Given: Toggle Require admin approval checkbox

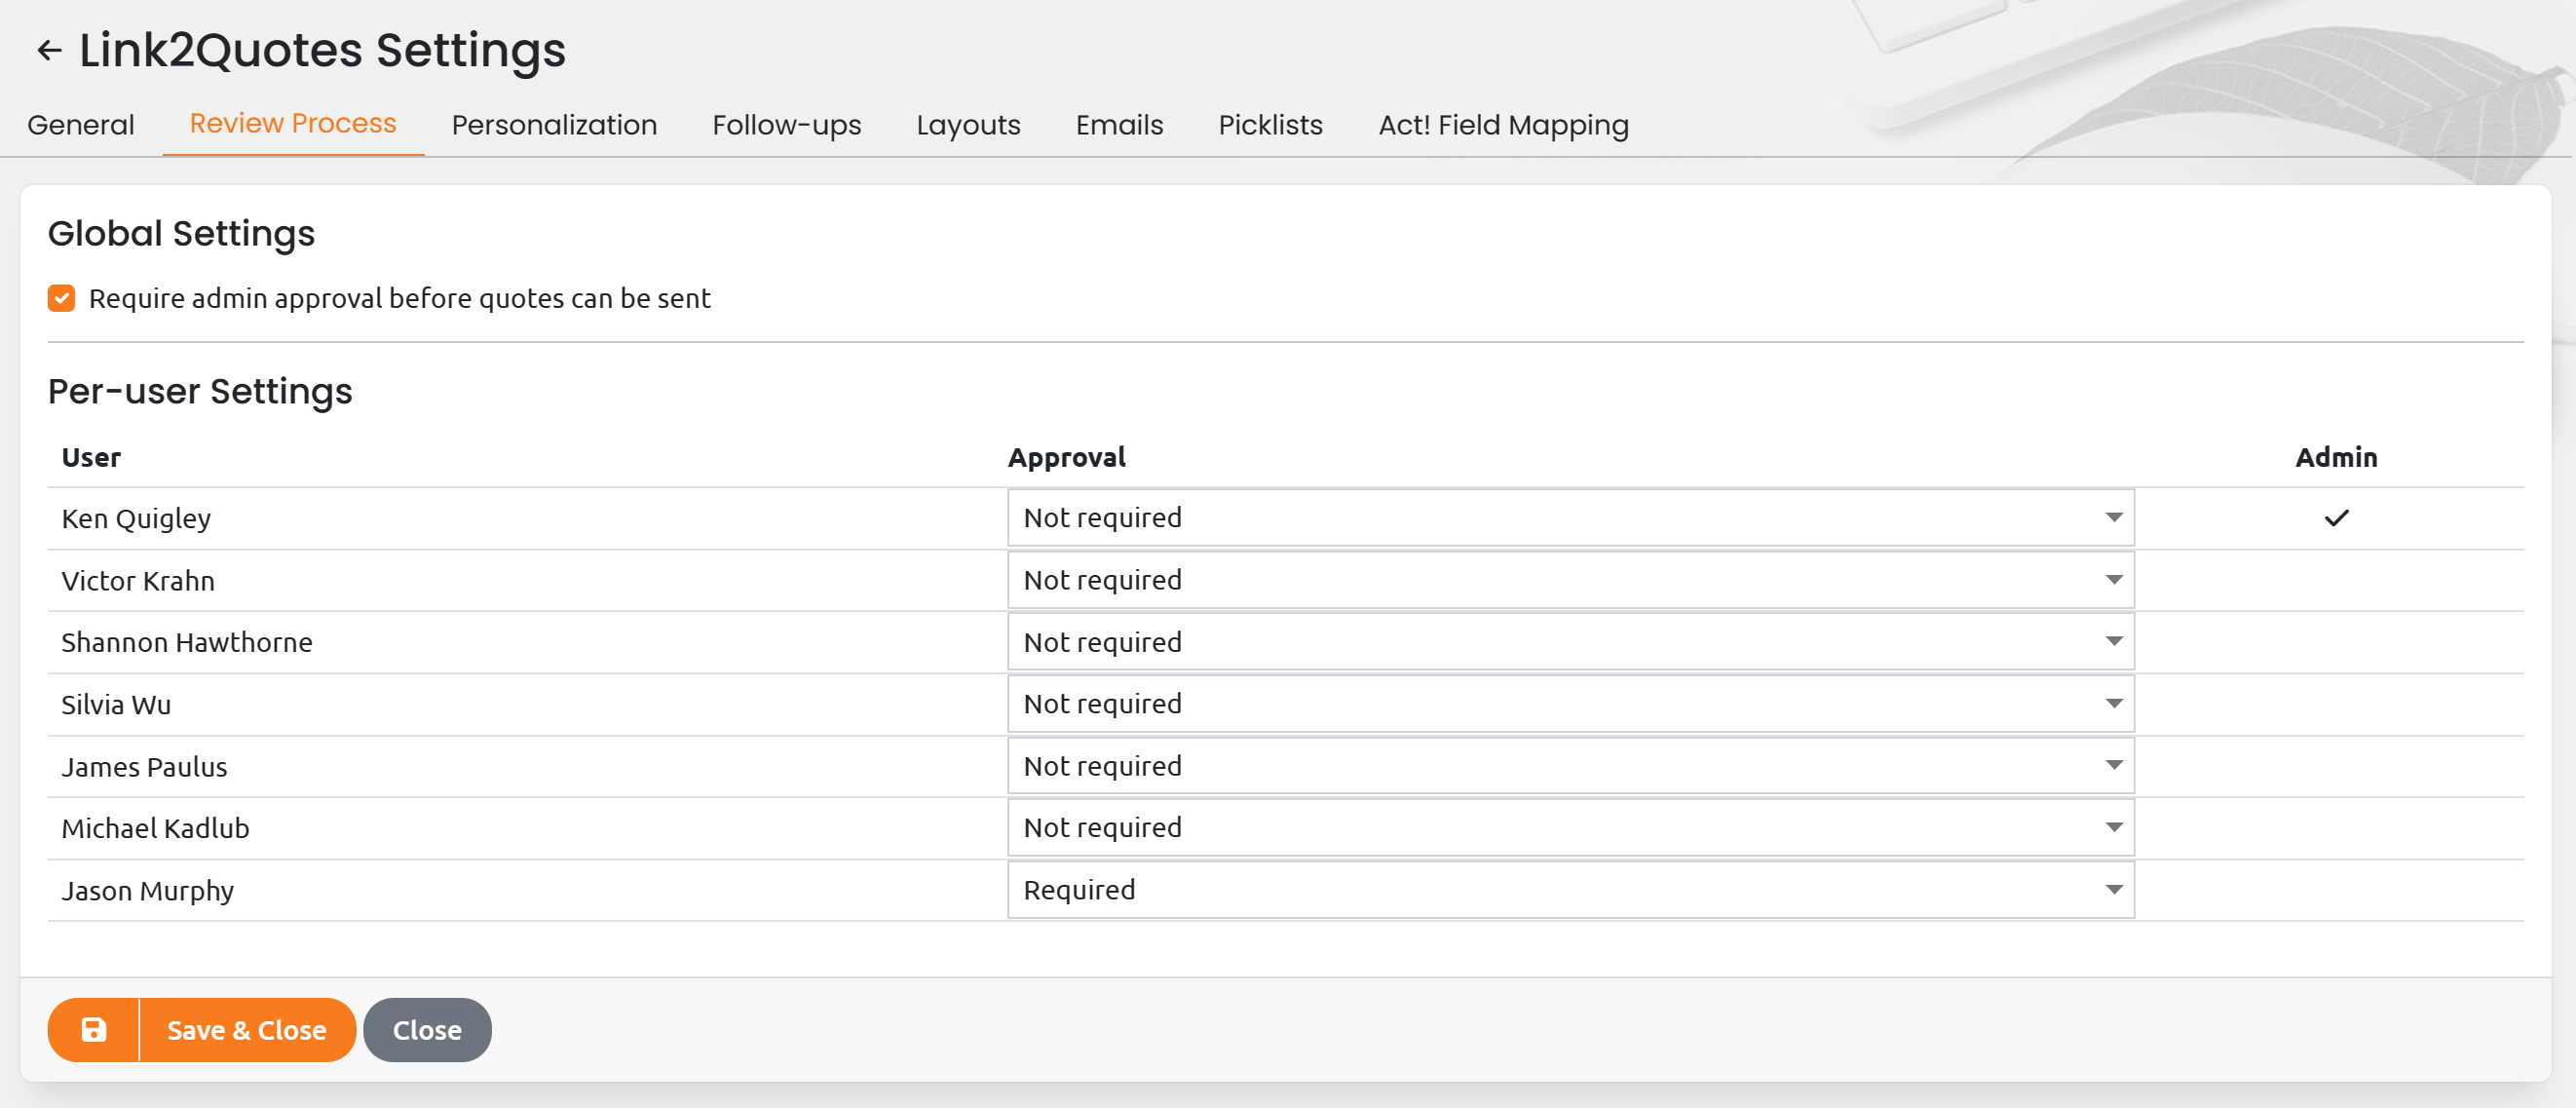Looking at the screenshot, I should [61, 298].
